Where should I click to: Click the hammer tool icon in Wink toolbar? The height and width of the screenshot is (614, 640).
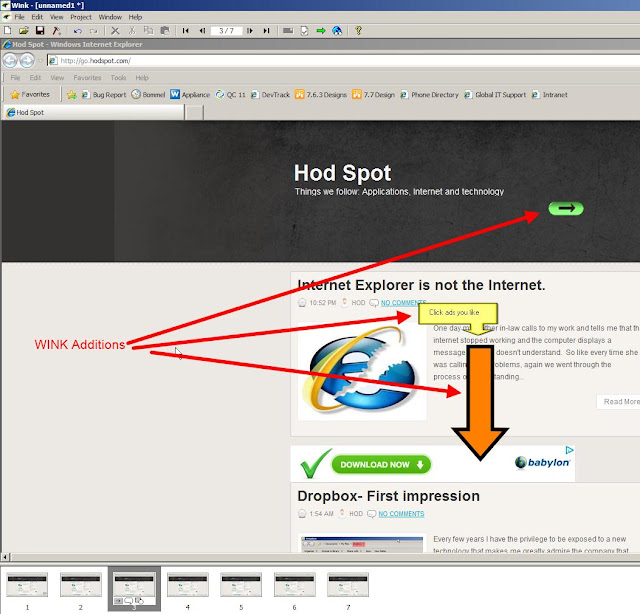[x=56, y=31]
